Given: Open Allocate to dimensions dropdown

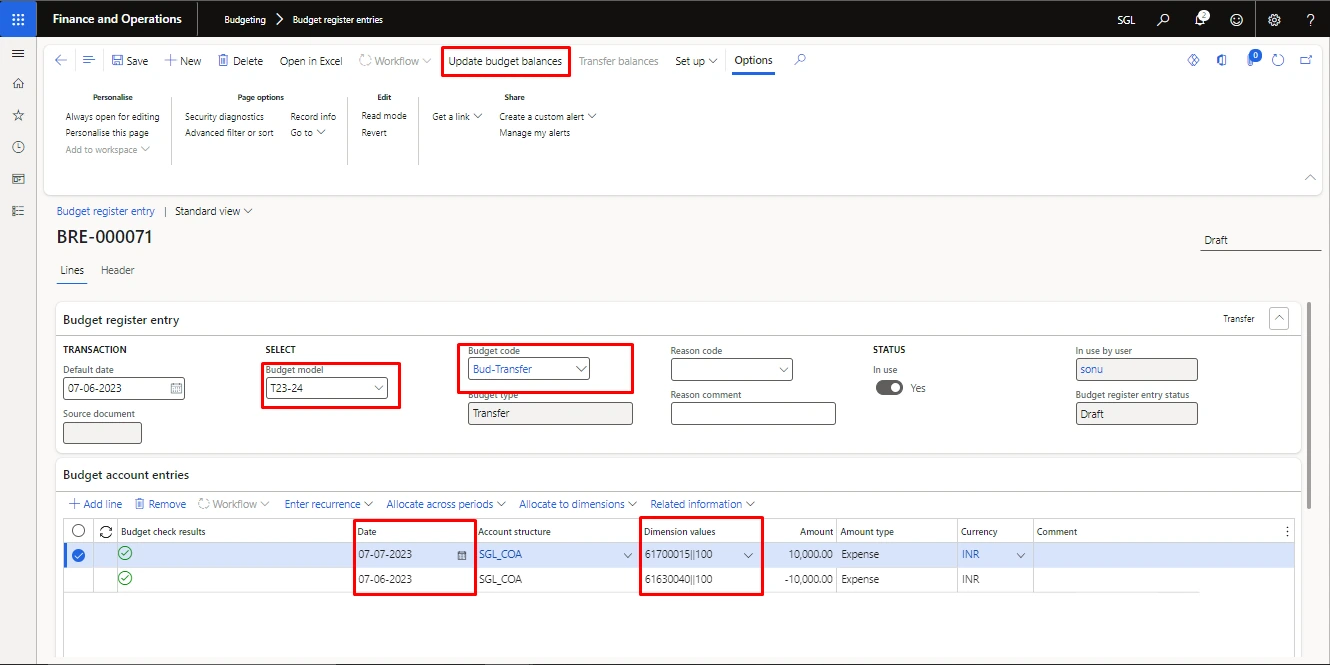Looking at the screenshot, I should pyautogui.click(x=579, y=504).
